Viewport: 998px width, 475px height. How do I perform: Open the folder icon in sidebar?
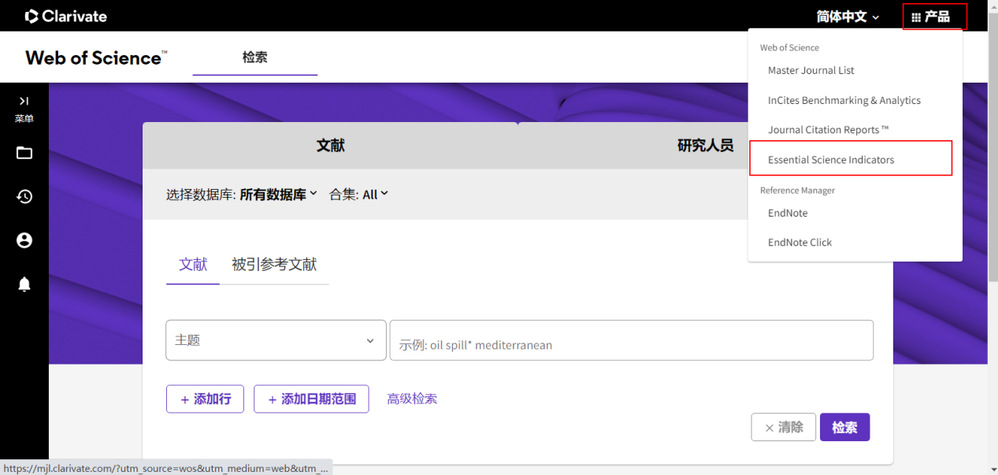(x=24, y=153)
